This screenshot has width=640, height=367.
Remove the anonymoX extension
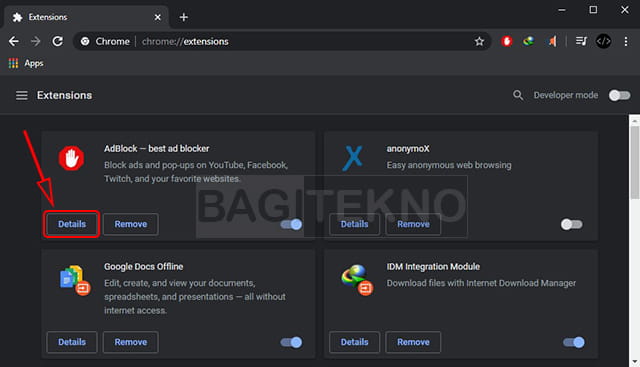click(413, 224)
